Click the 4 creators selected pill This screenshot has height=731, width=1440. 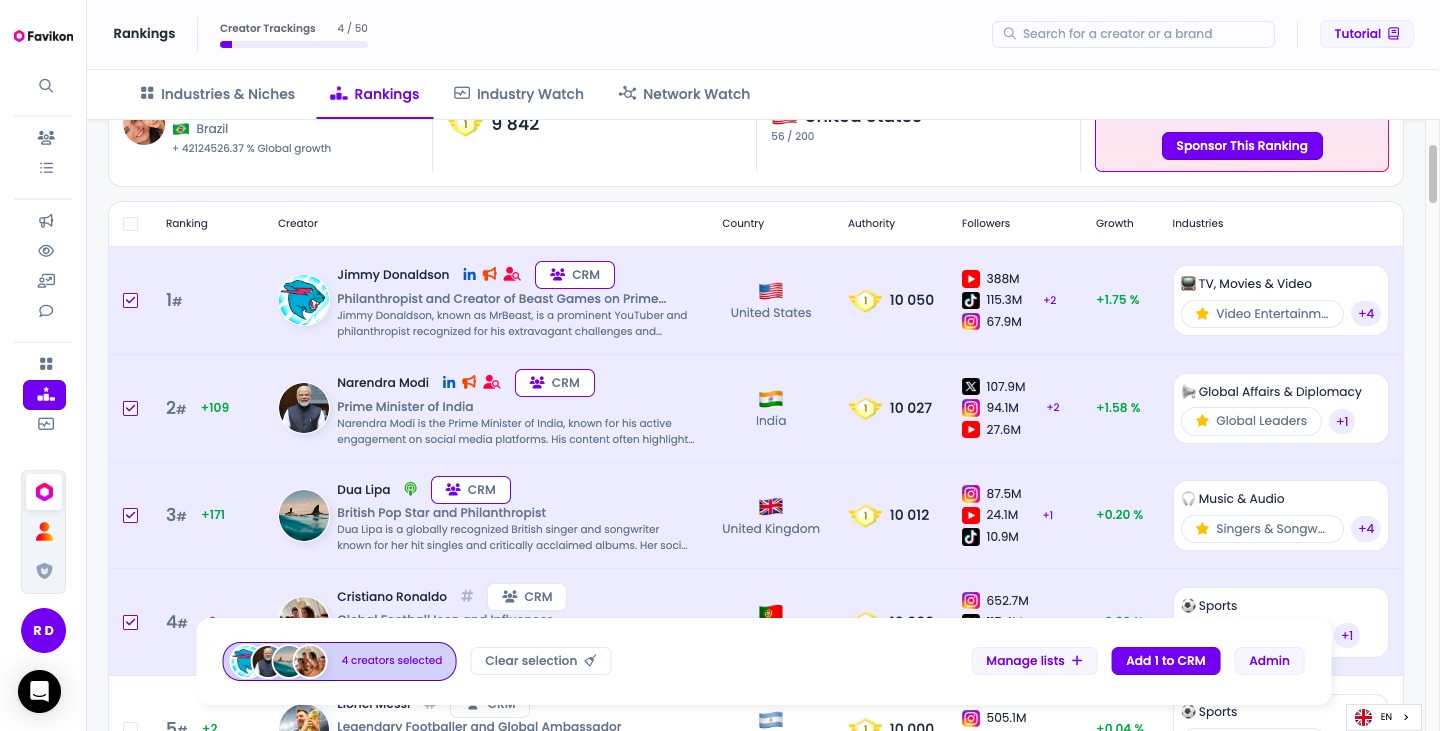339,661
